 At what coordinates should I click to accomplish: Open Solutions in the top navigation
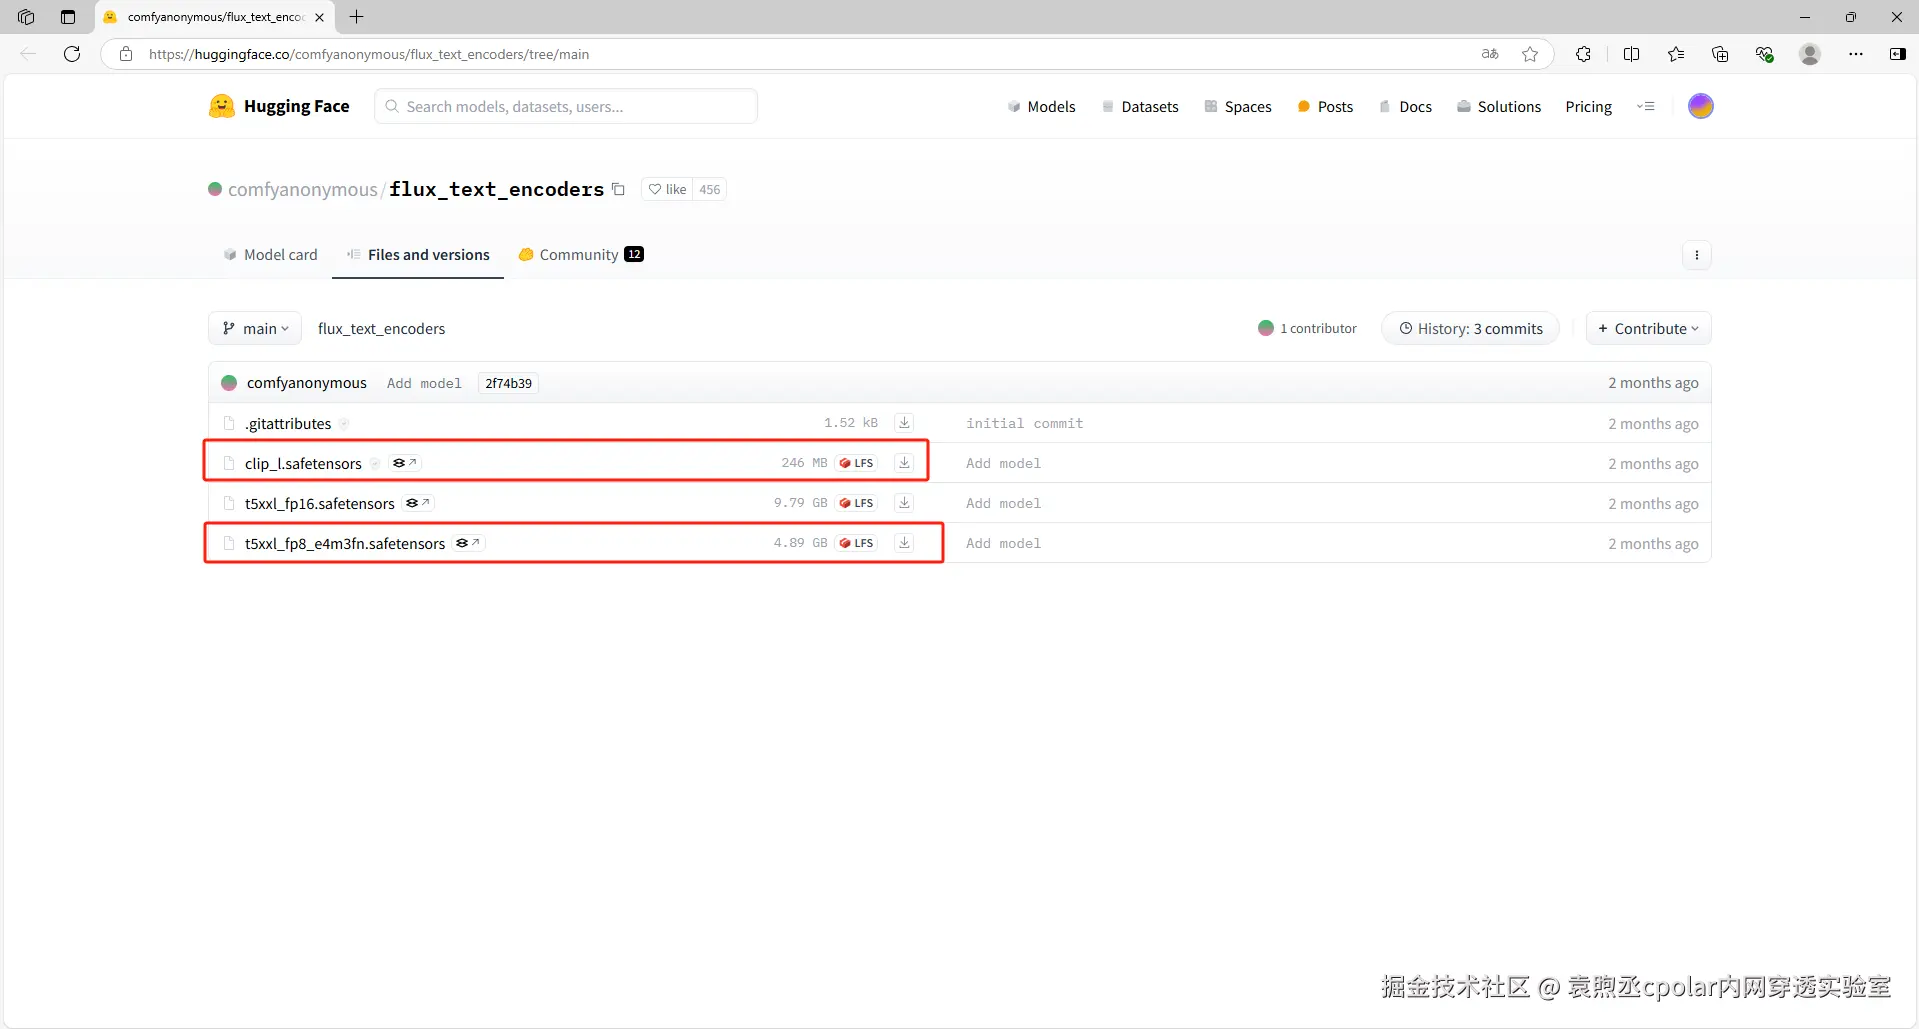pos(1499,106)
